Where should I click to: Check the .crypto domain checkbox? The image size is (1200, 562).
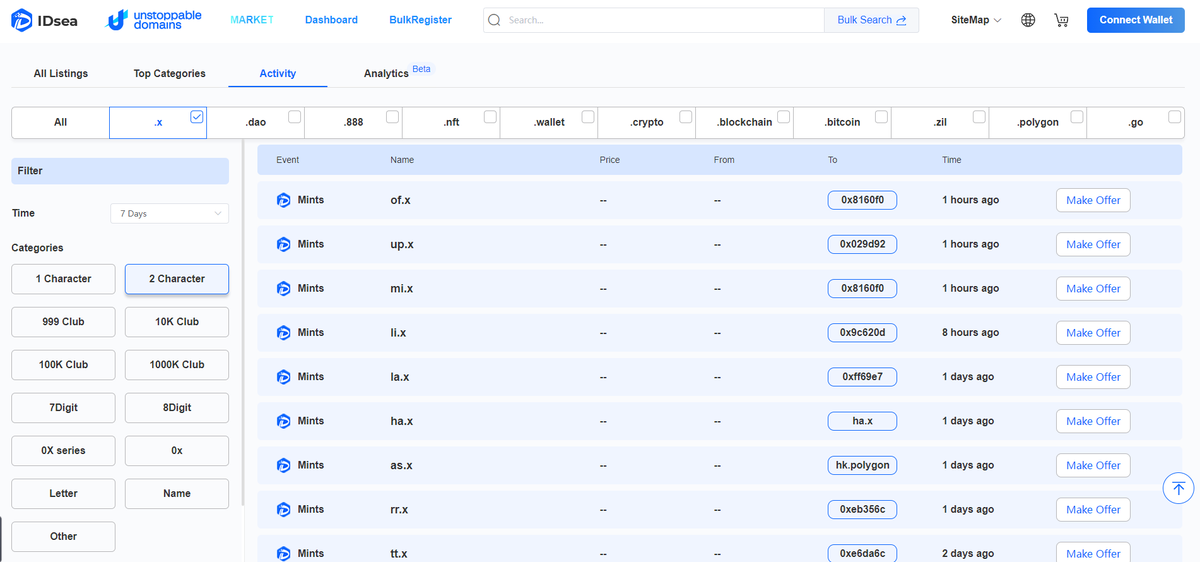686,117
